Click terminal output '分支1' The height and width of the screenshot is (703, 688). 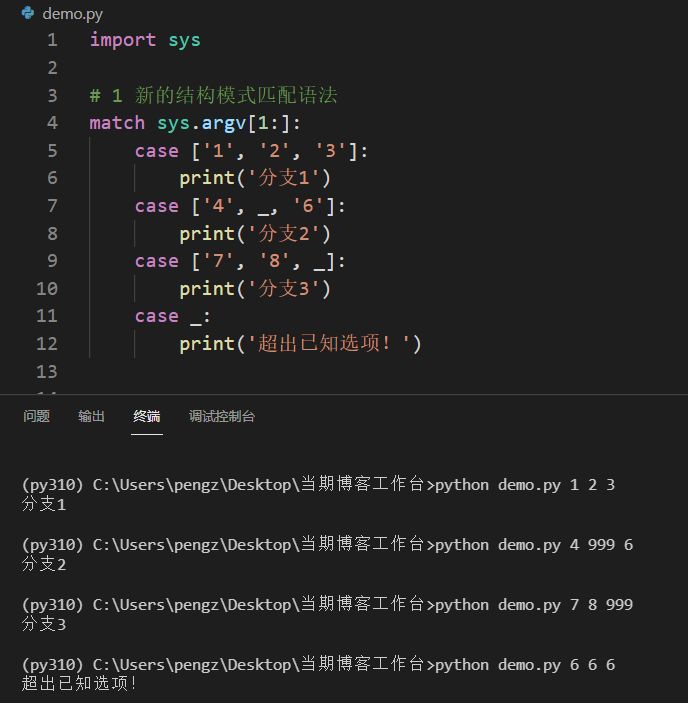(x=44, y=504)
